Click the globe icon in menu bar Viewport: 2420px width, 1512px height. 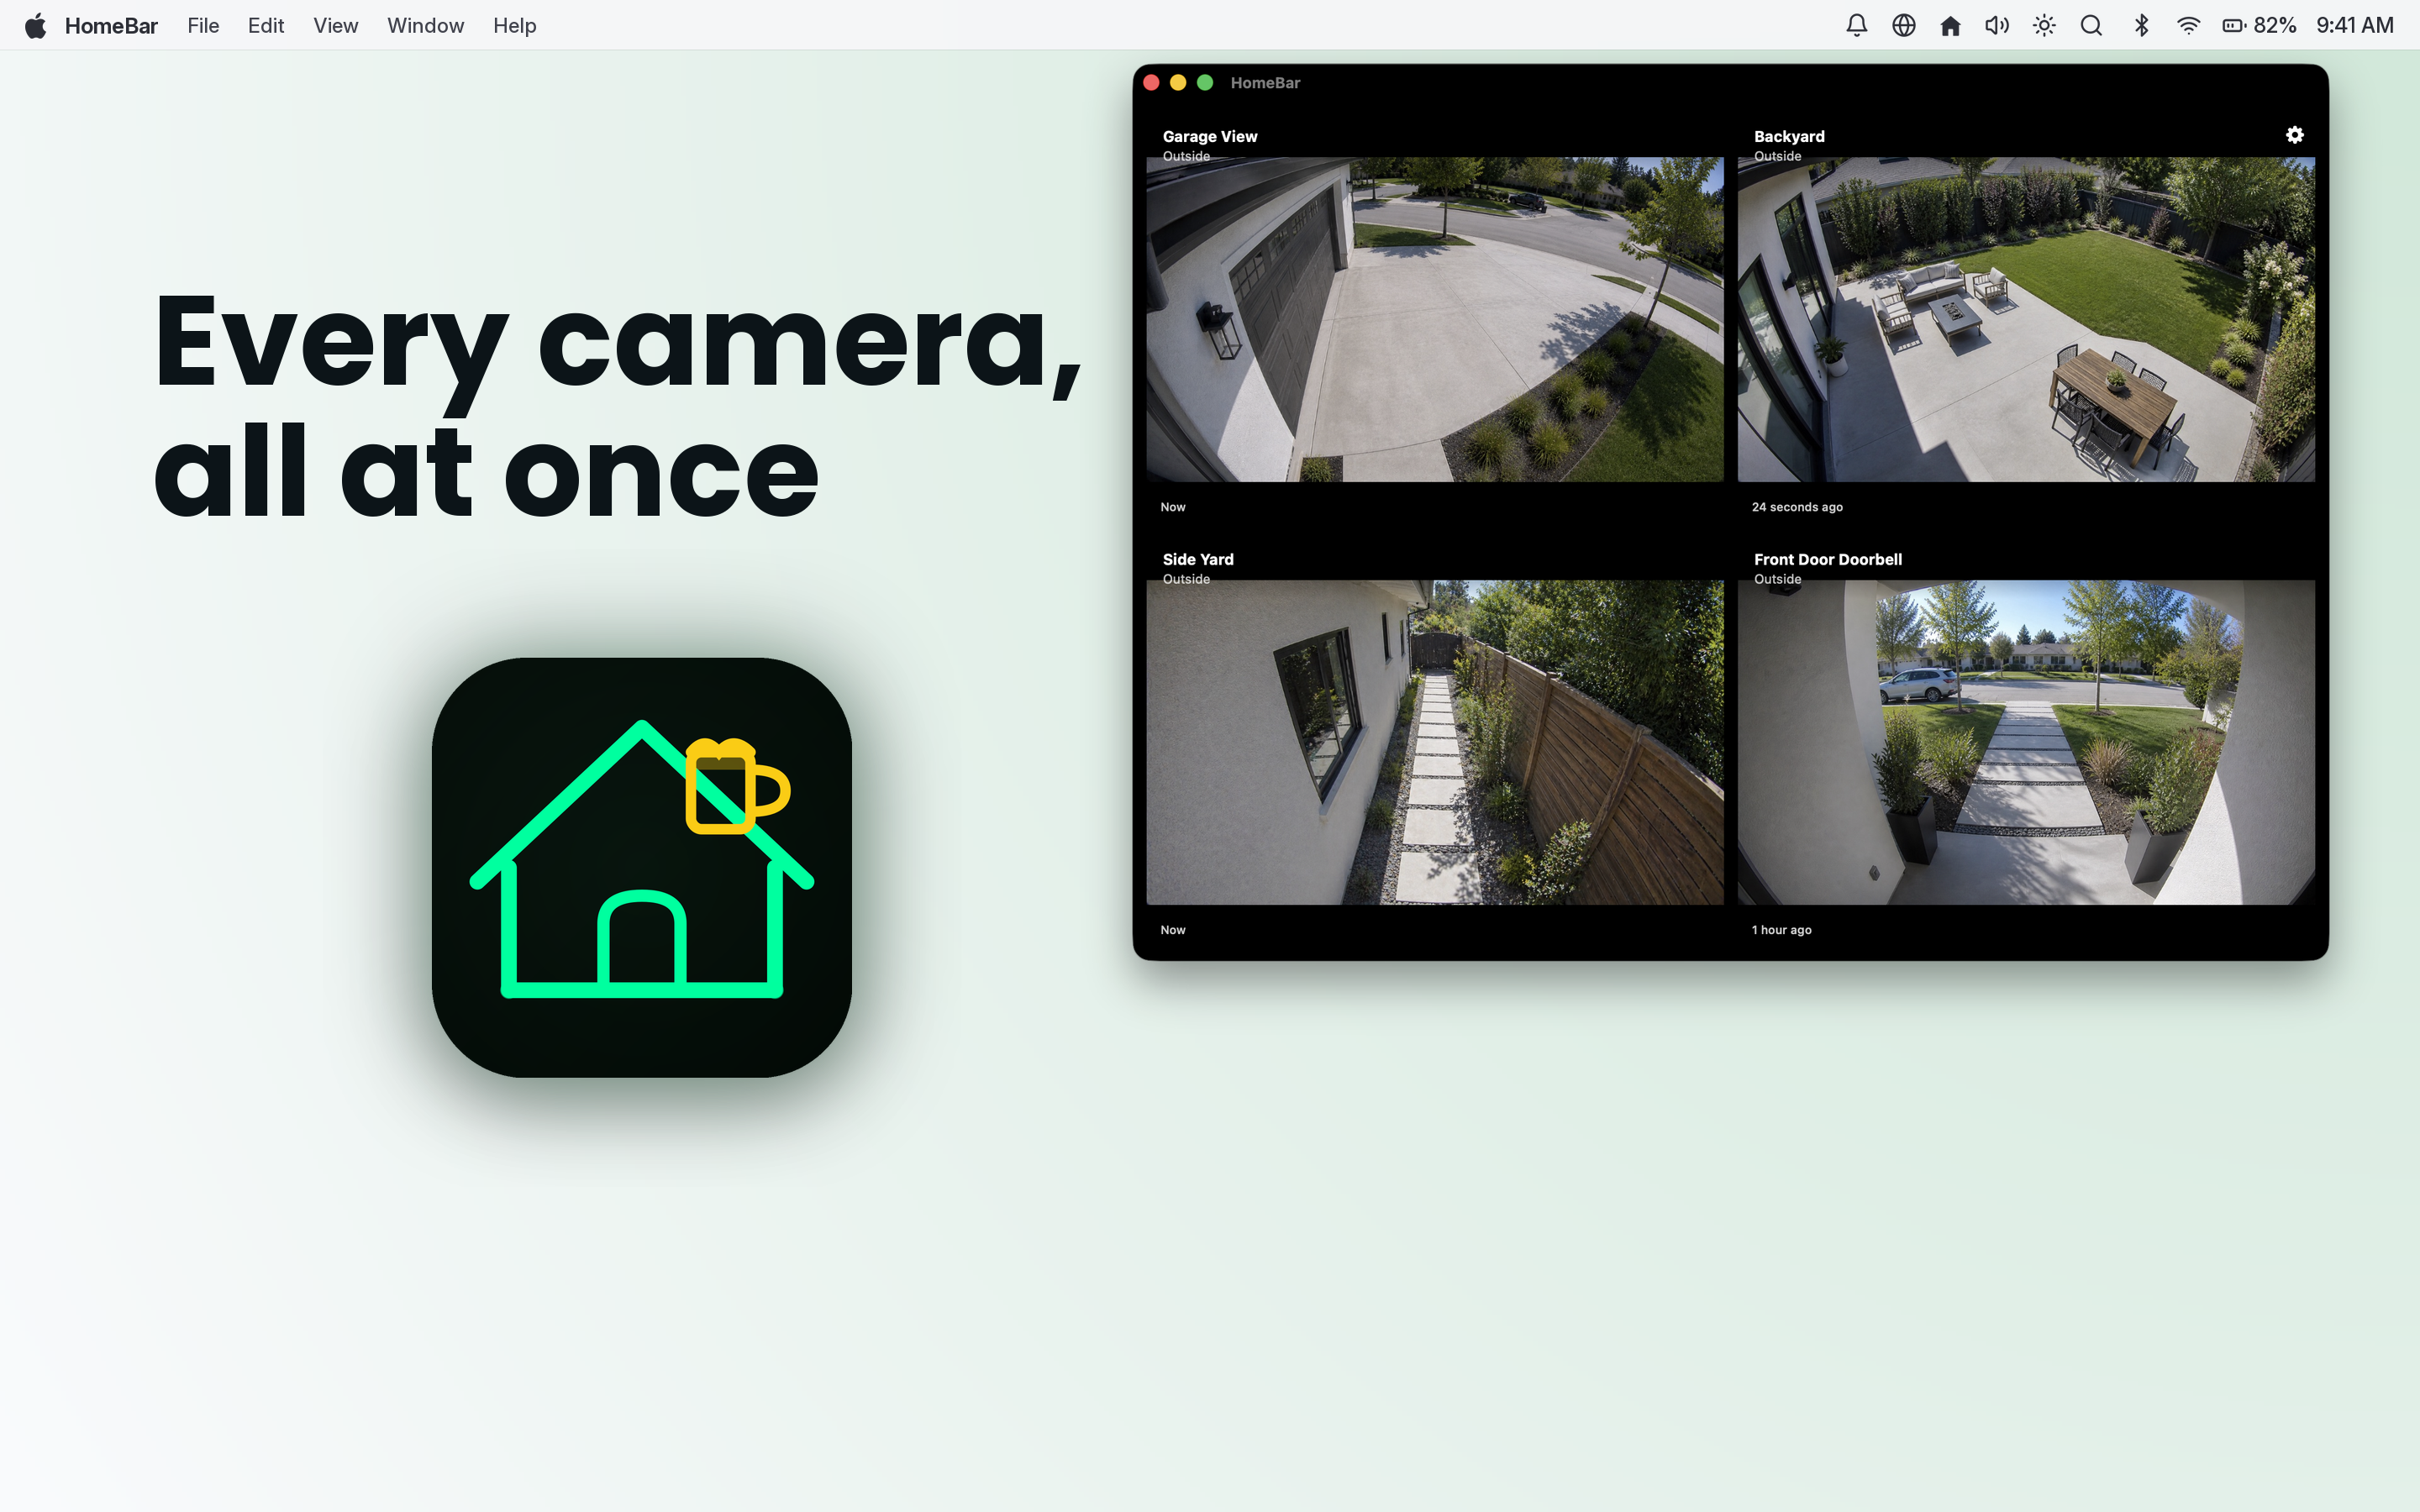pos(1903,25)
